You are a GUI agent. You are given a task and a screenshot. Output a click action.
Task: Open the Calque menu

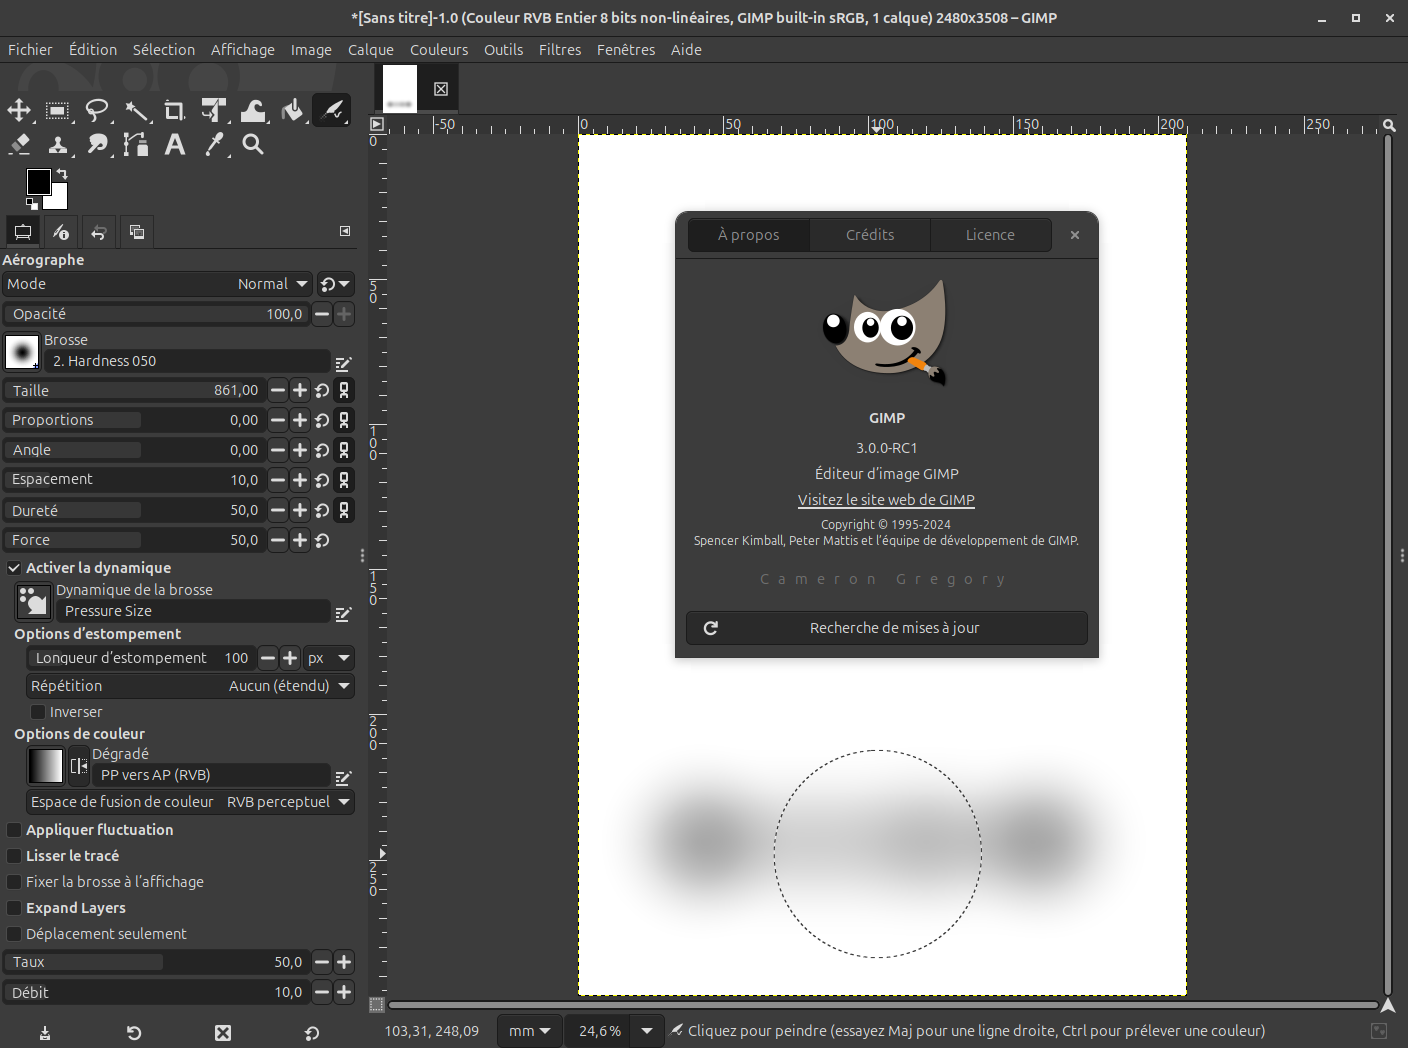click(x=371, y=50)
